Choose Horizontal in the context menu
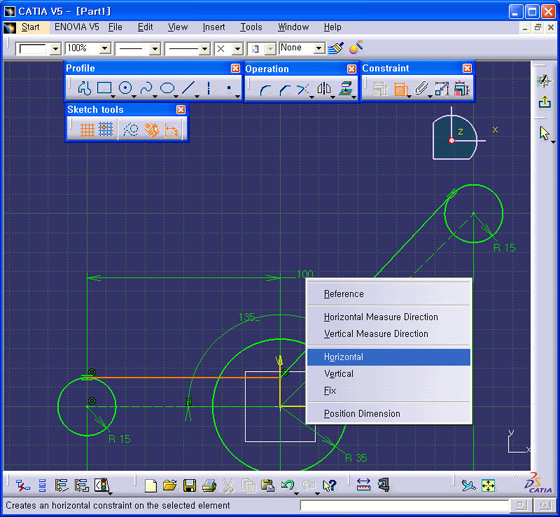Image resolution: width=560 pixels, height=517 pixels. tap(389, 357)
